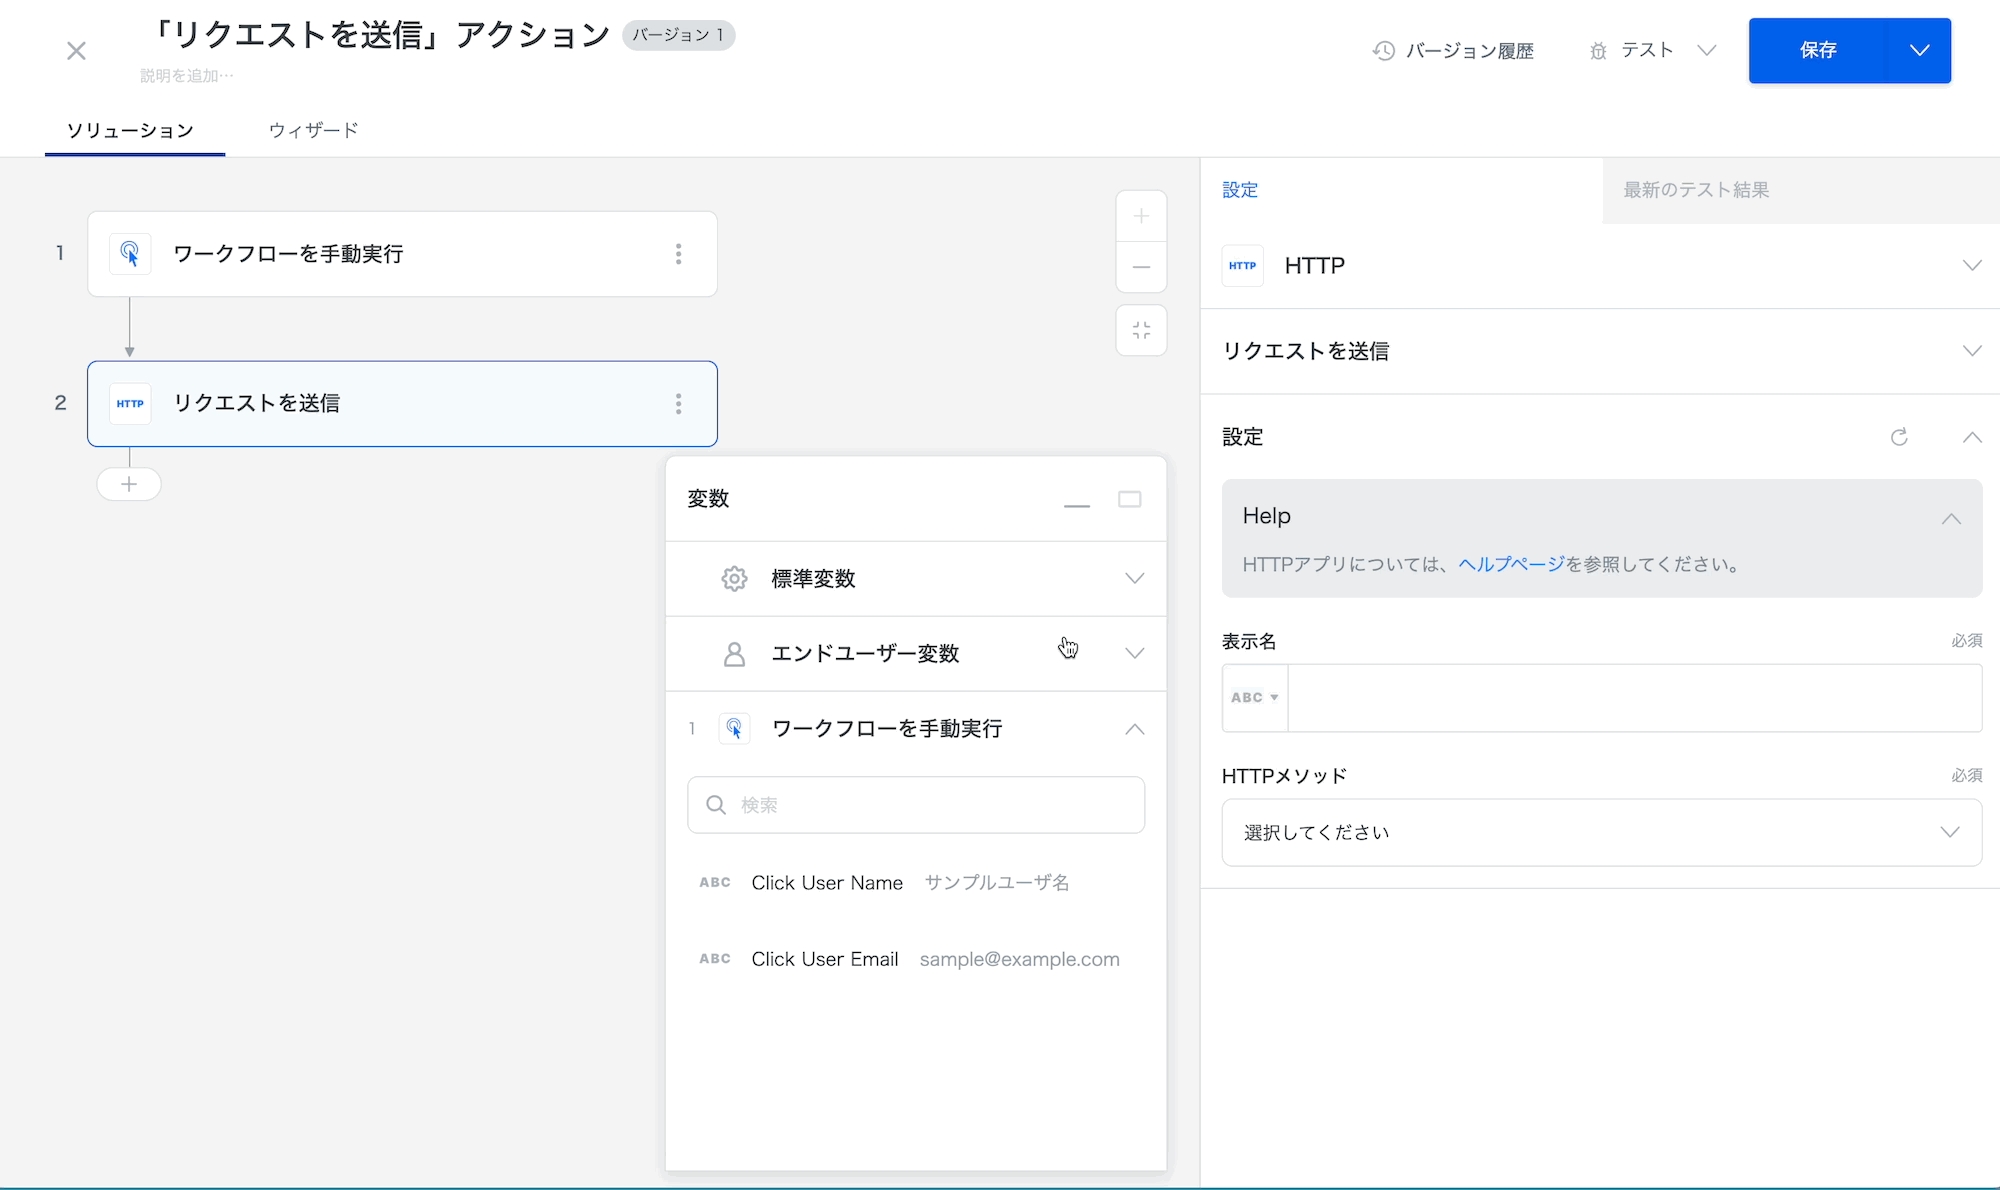Expand the 標準変数 section
Viewport: 2000px width, 1190px height.
click(x=1134, y=579)
